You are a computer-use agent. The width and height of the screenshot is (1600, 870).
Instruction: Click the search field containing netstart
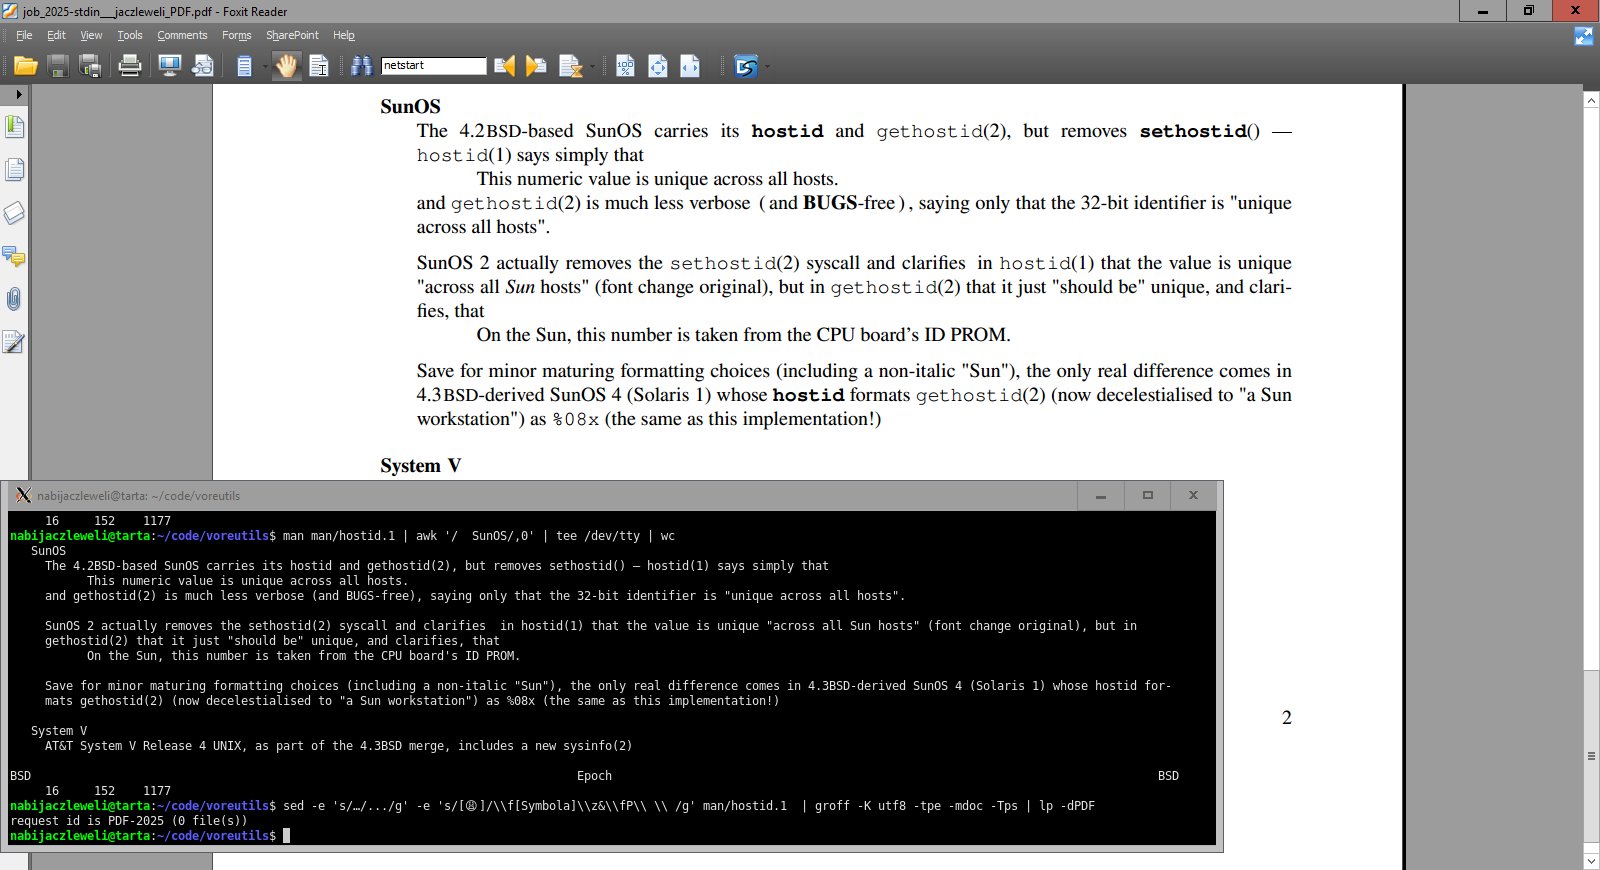tap(434, 66)
